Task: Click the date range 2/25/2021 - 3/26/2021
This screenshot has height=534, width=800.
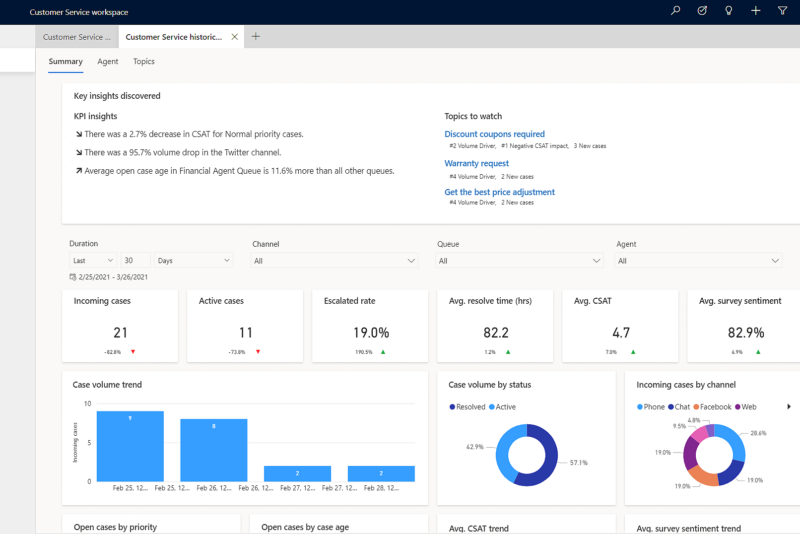Action: (113, 277)
